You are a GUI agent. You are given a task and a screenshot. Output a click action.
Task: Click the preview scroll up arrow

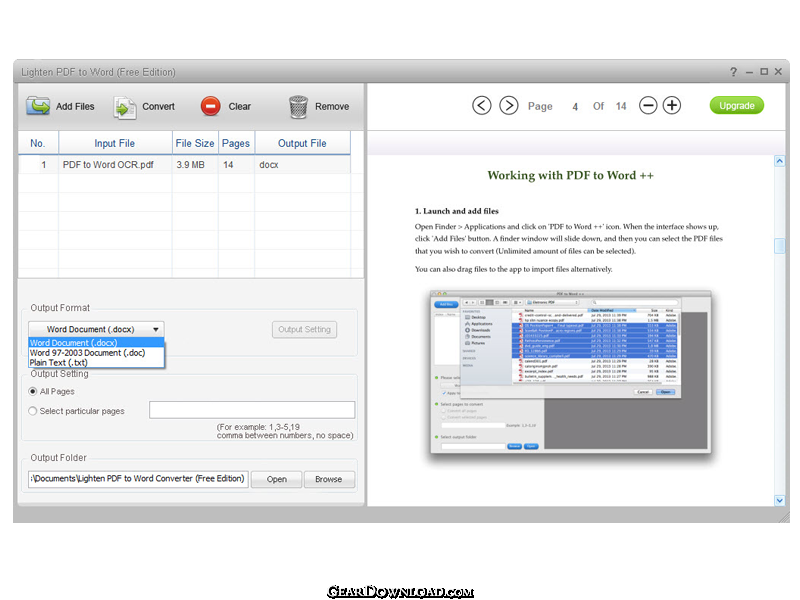coord(780,161)
